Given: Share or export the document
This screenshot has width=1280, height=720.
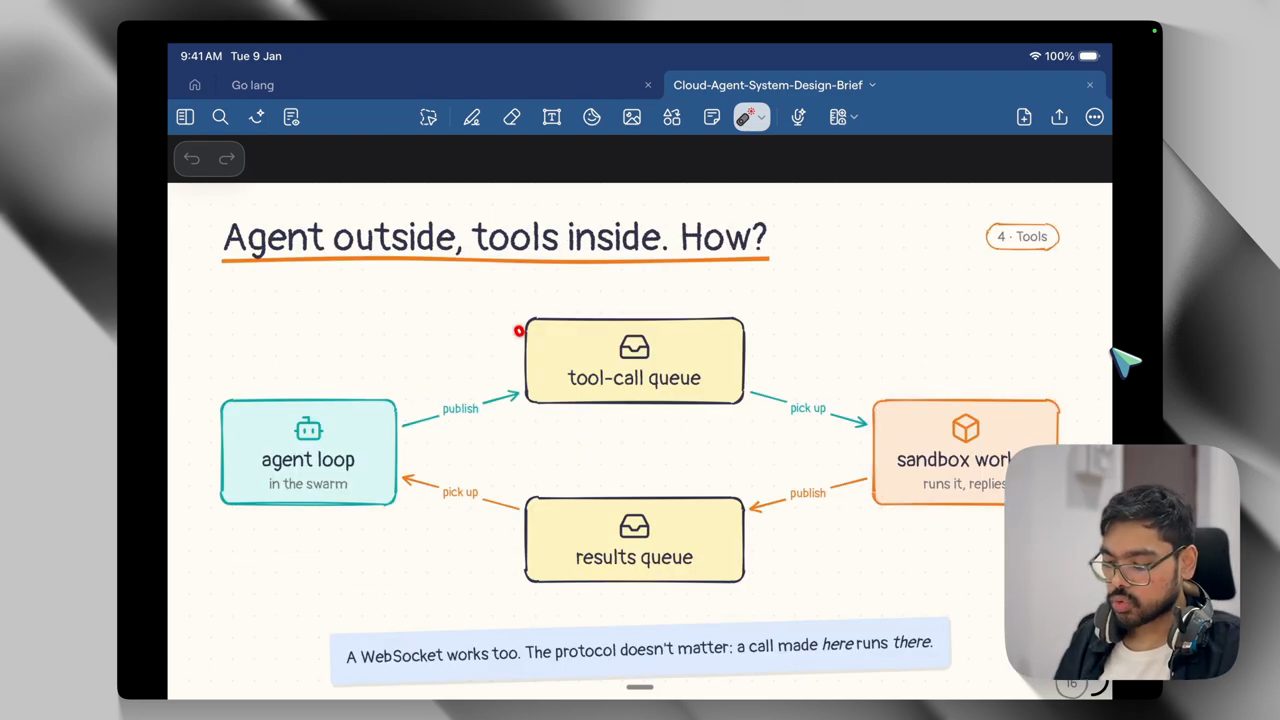Looking at the screenshot, I should tap(1059, 117).
